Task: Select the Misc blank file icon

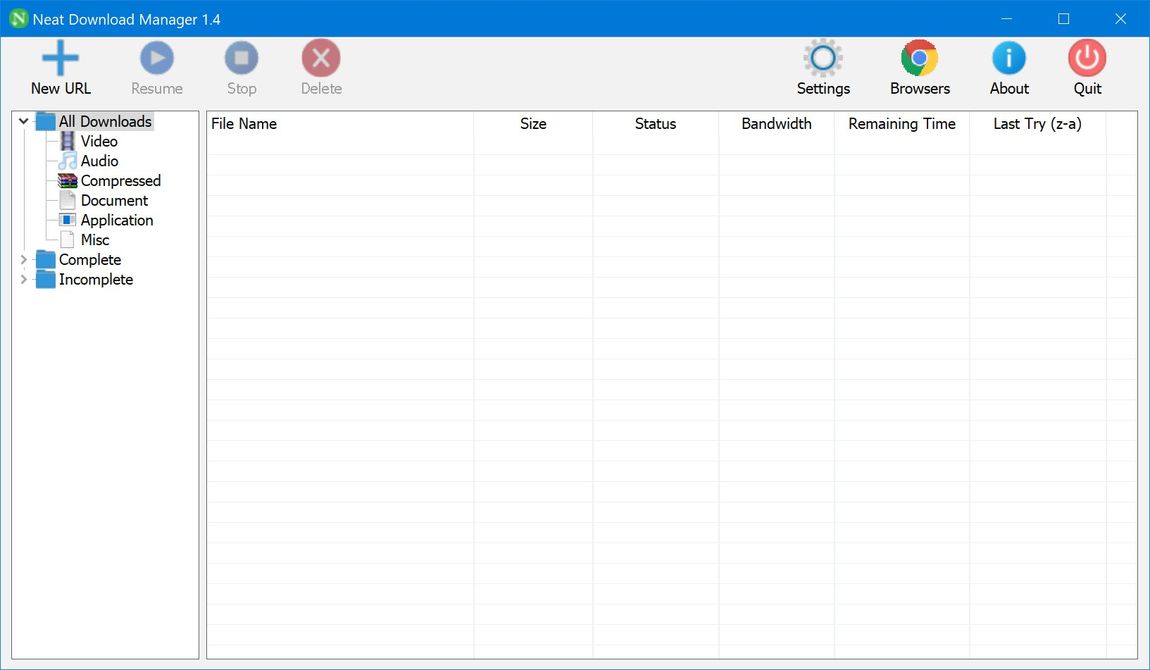Action: (67, 240)
